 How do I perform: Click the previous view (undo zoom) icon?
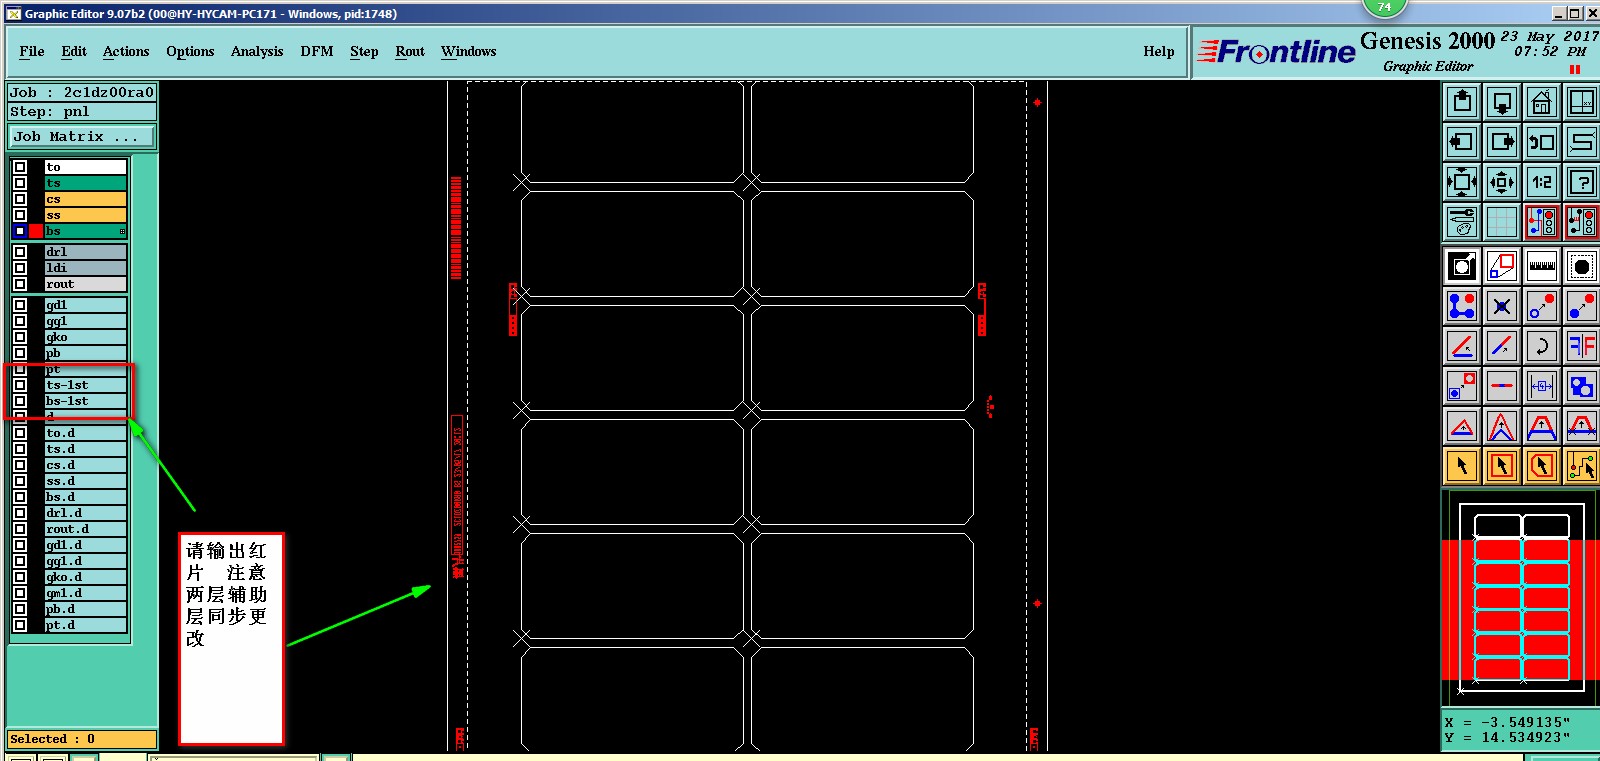(x=1542, y=142)
